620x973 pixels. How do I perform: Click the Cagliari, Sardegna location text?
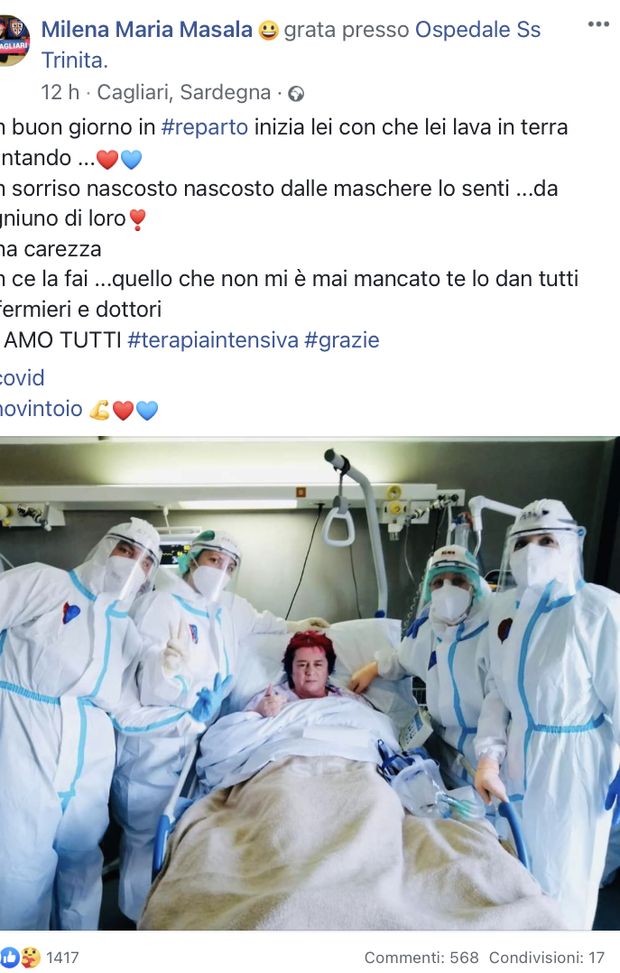tap(184, 92)
